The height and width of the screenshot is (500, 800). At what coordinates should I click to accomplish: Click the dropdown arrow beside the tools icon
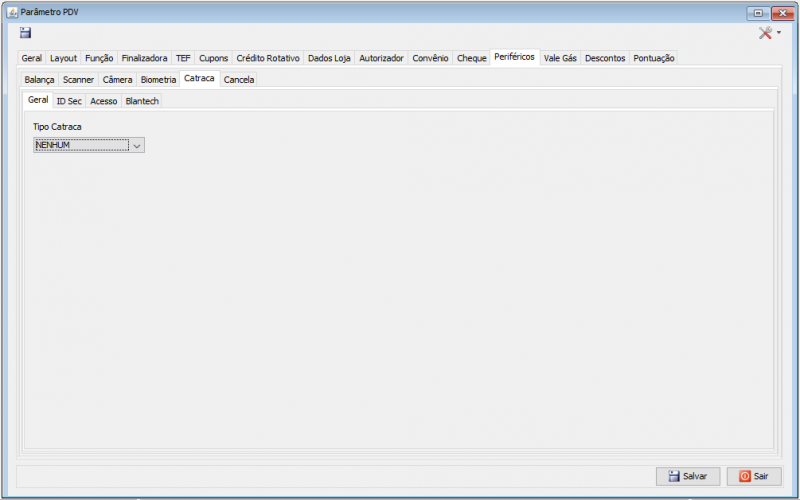779,33
